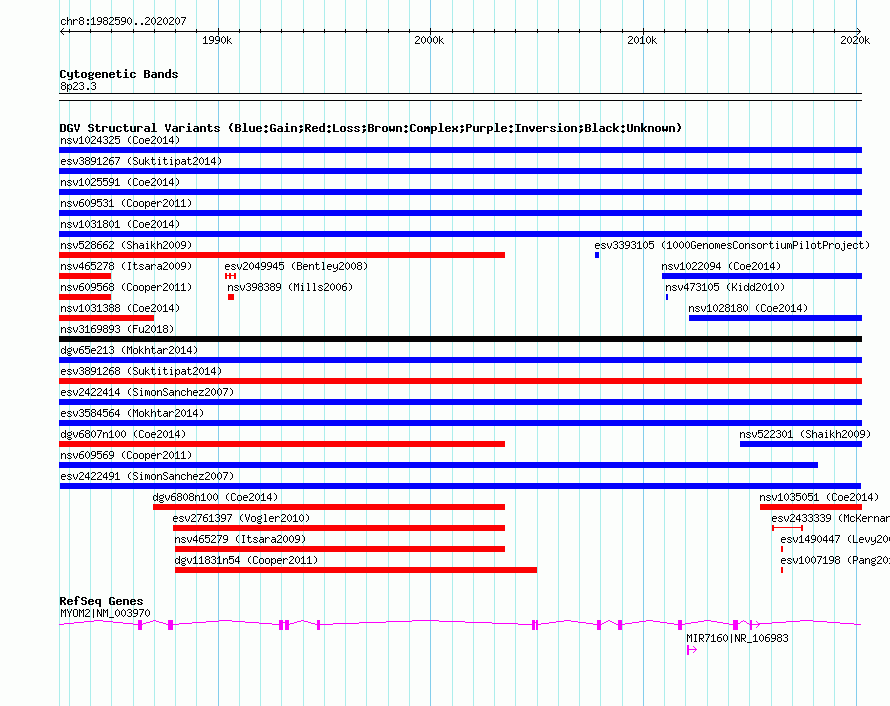
Task: Open esv2422414 (SimonSanchez2007) variant
Action: click(x=147, y=392)
